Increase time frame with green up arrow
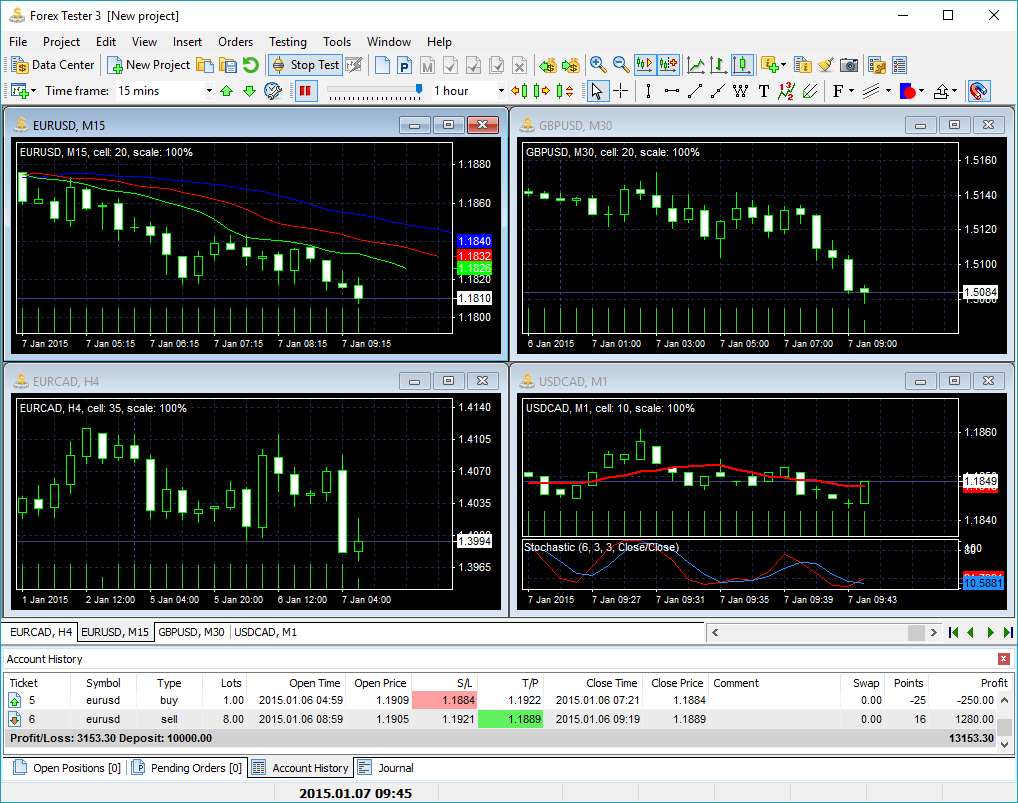 click(x=227, y=91)
